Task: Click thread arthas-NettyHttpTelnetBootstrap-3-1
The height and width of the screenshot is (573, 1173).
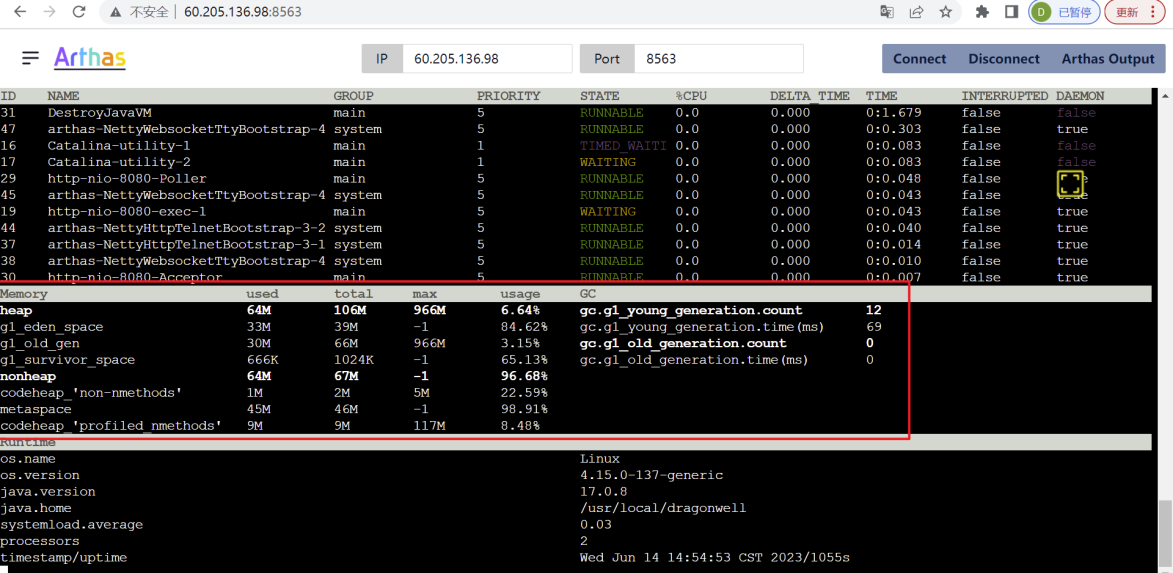Action: (187, 244)
